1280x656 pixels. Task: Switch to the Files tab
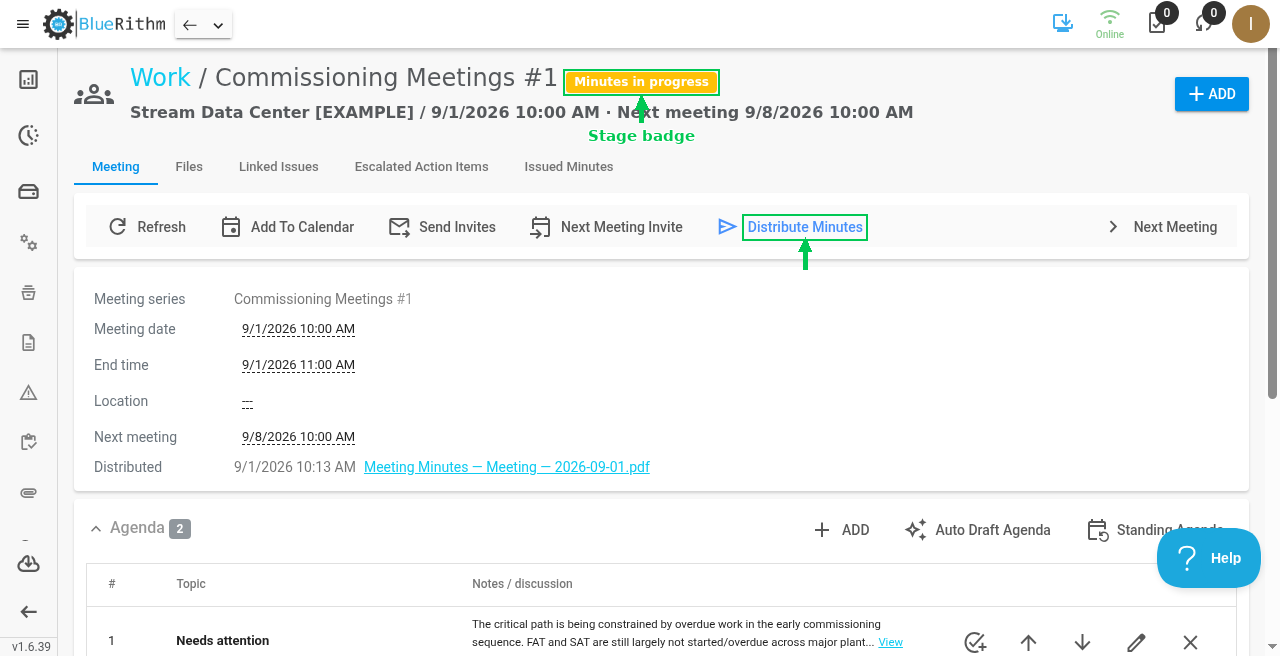tap(189, 166)
